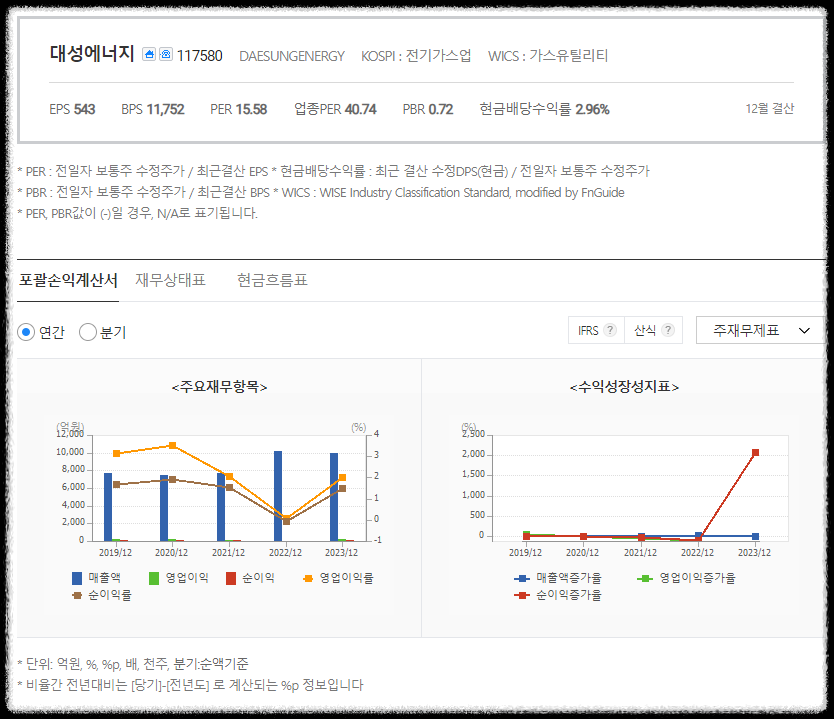This screenshot has height=719, width=834.
Task: Switch to the 현금흐름표 tab
Action: point(272,280)
